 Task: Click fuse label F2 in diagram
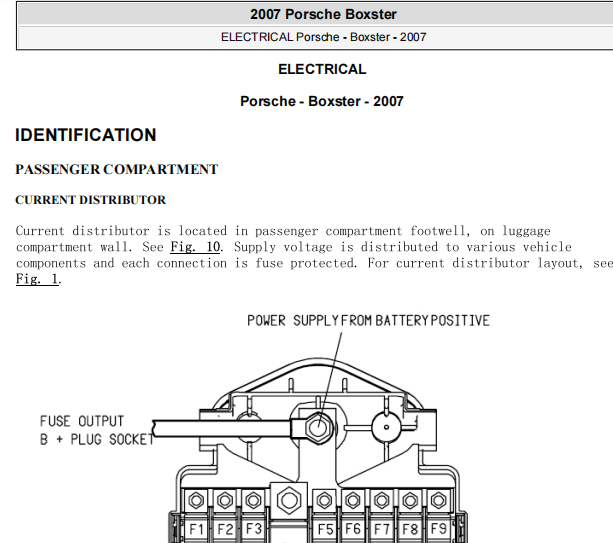225,529
